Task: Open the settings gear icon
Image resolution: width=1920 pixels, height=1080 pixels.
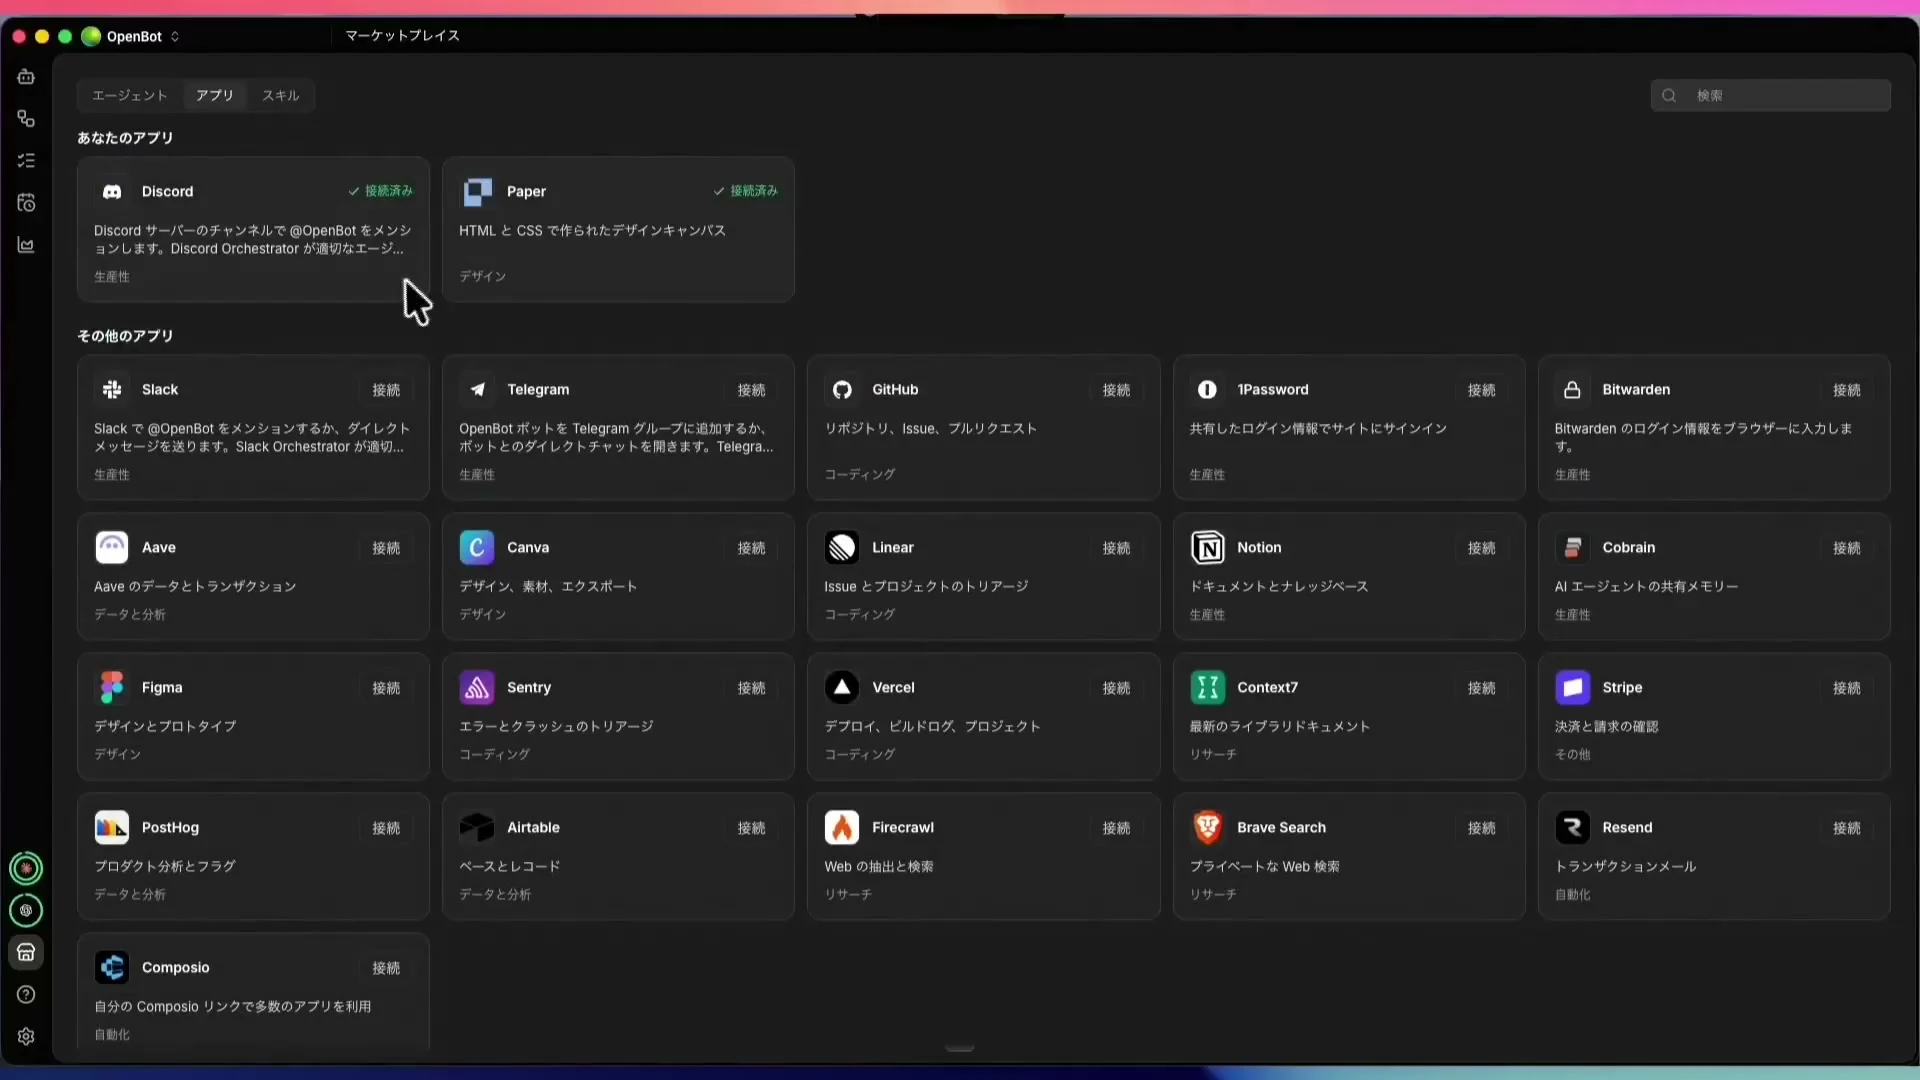Action: pyautogui.click(x=26, y=1036)
